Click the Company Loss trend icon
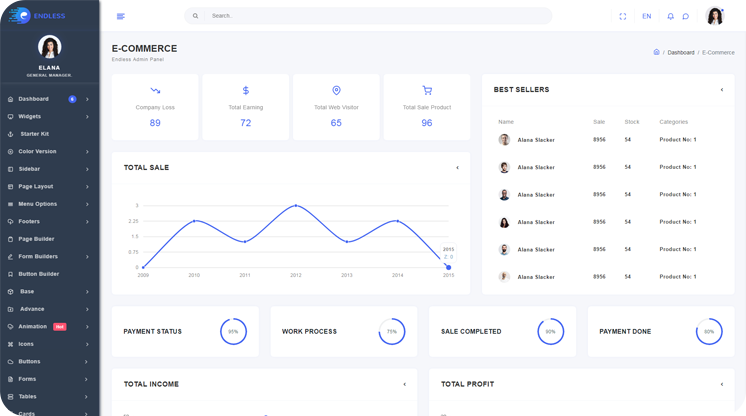The width and height of the screenshot is (746, 416). tap(155, 90)
